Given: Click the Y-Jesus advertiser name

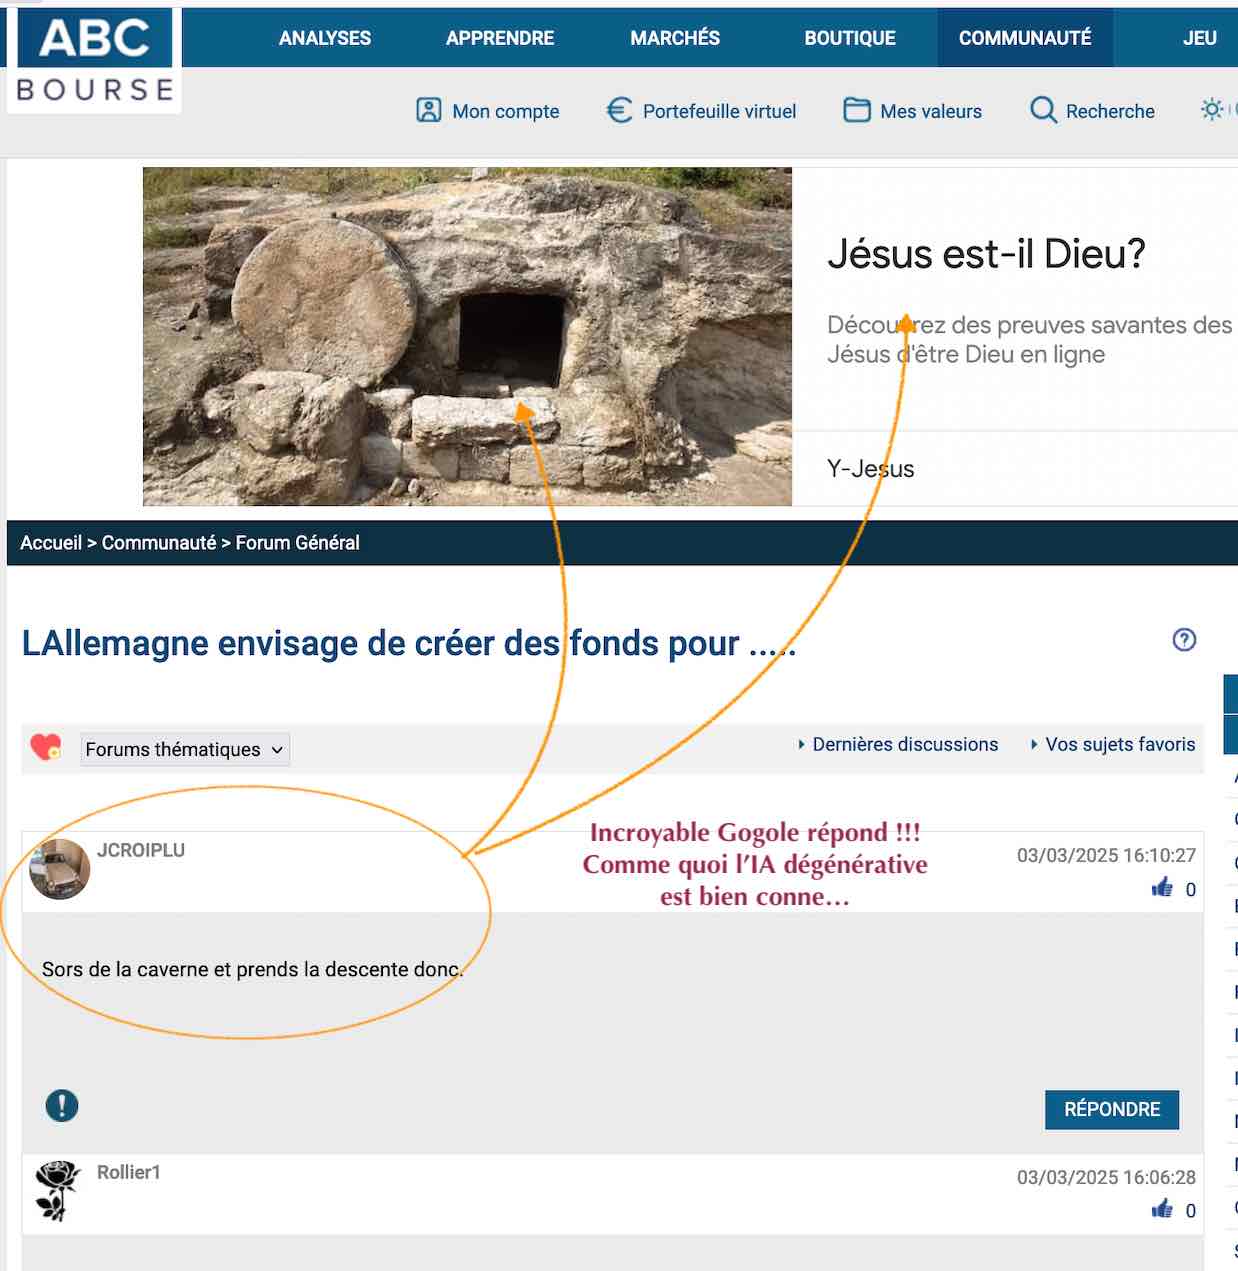Looking at the screenshot, I should [x=871, y=469].
